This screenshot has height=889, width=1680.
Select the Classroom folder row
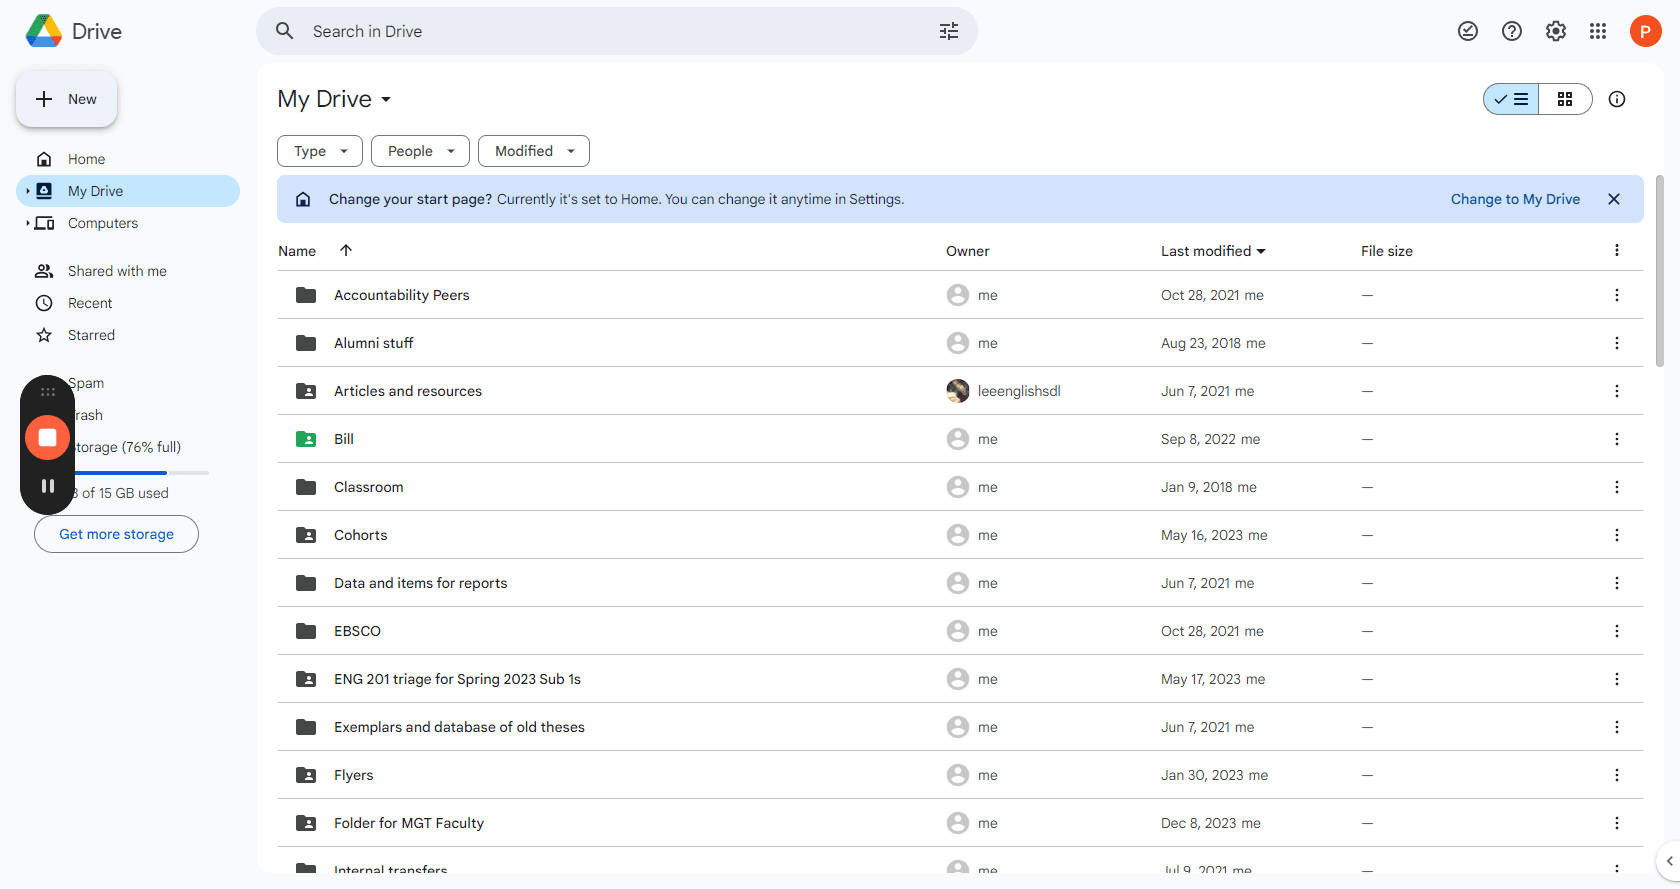click(x=960, y=487)
